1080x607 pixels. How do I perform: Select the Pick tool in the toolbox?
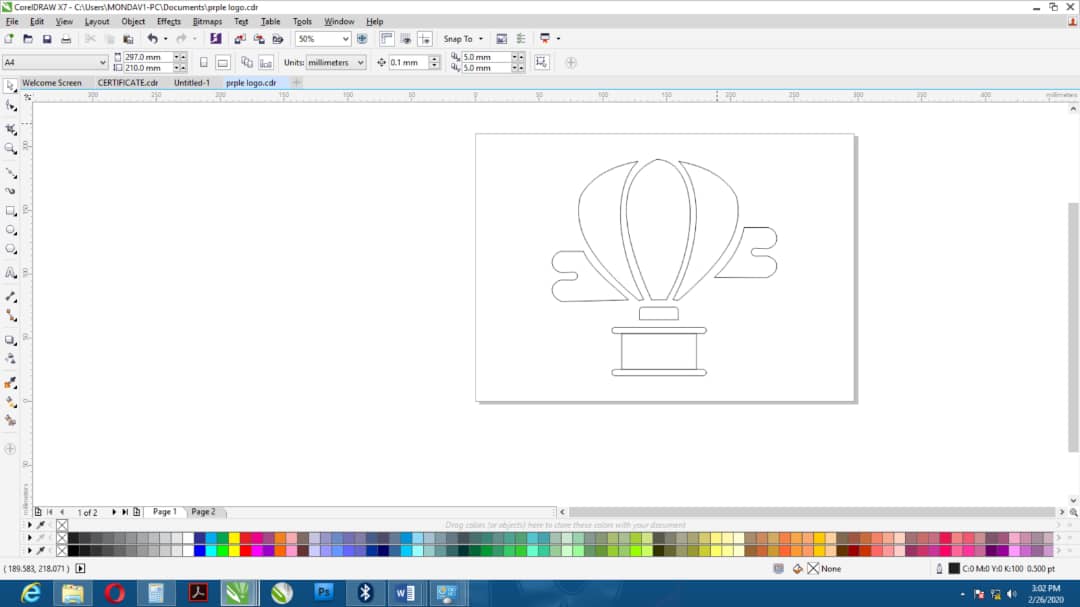11,86
